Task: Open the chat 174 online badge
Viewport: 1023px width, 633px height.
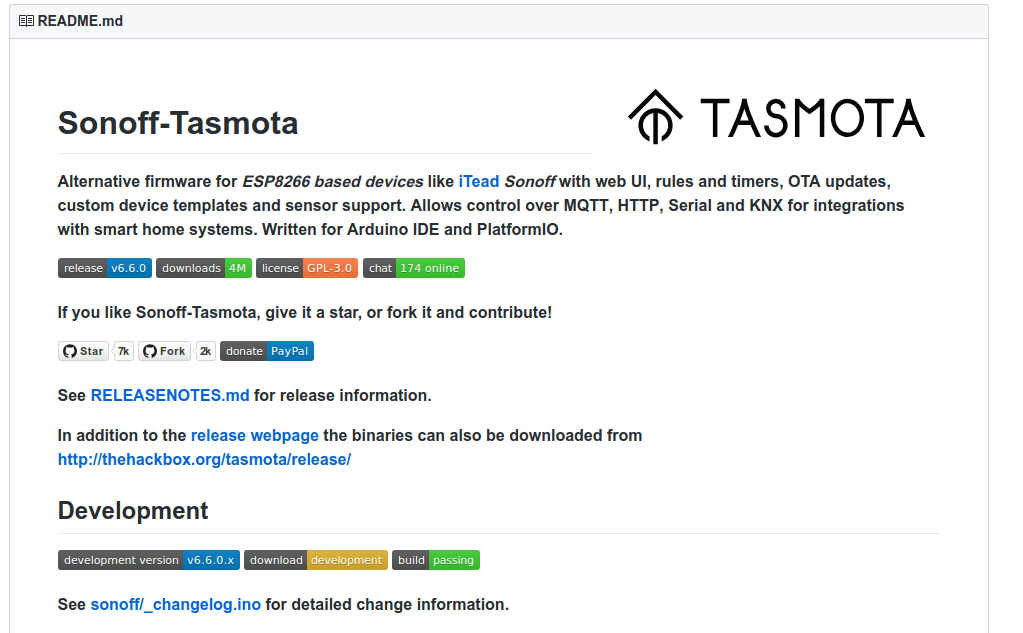Action: pos(414,268)
